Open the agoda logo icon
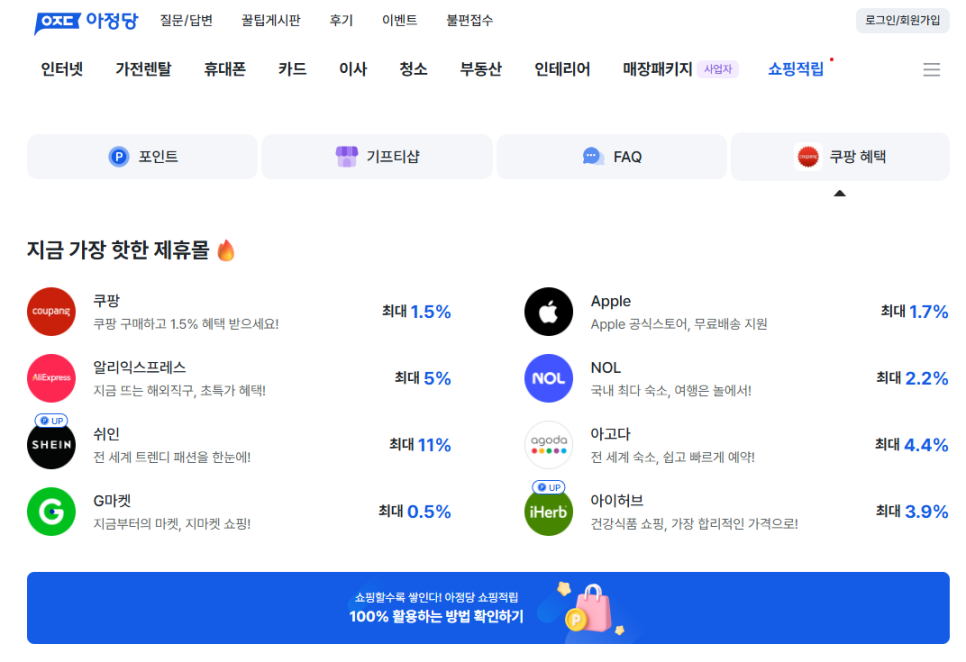Screen dimensions: 966x662 548,445
